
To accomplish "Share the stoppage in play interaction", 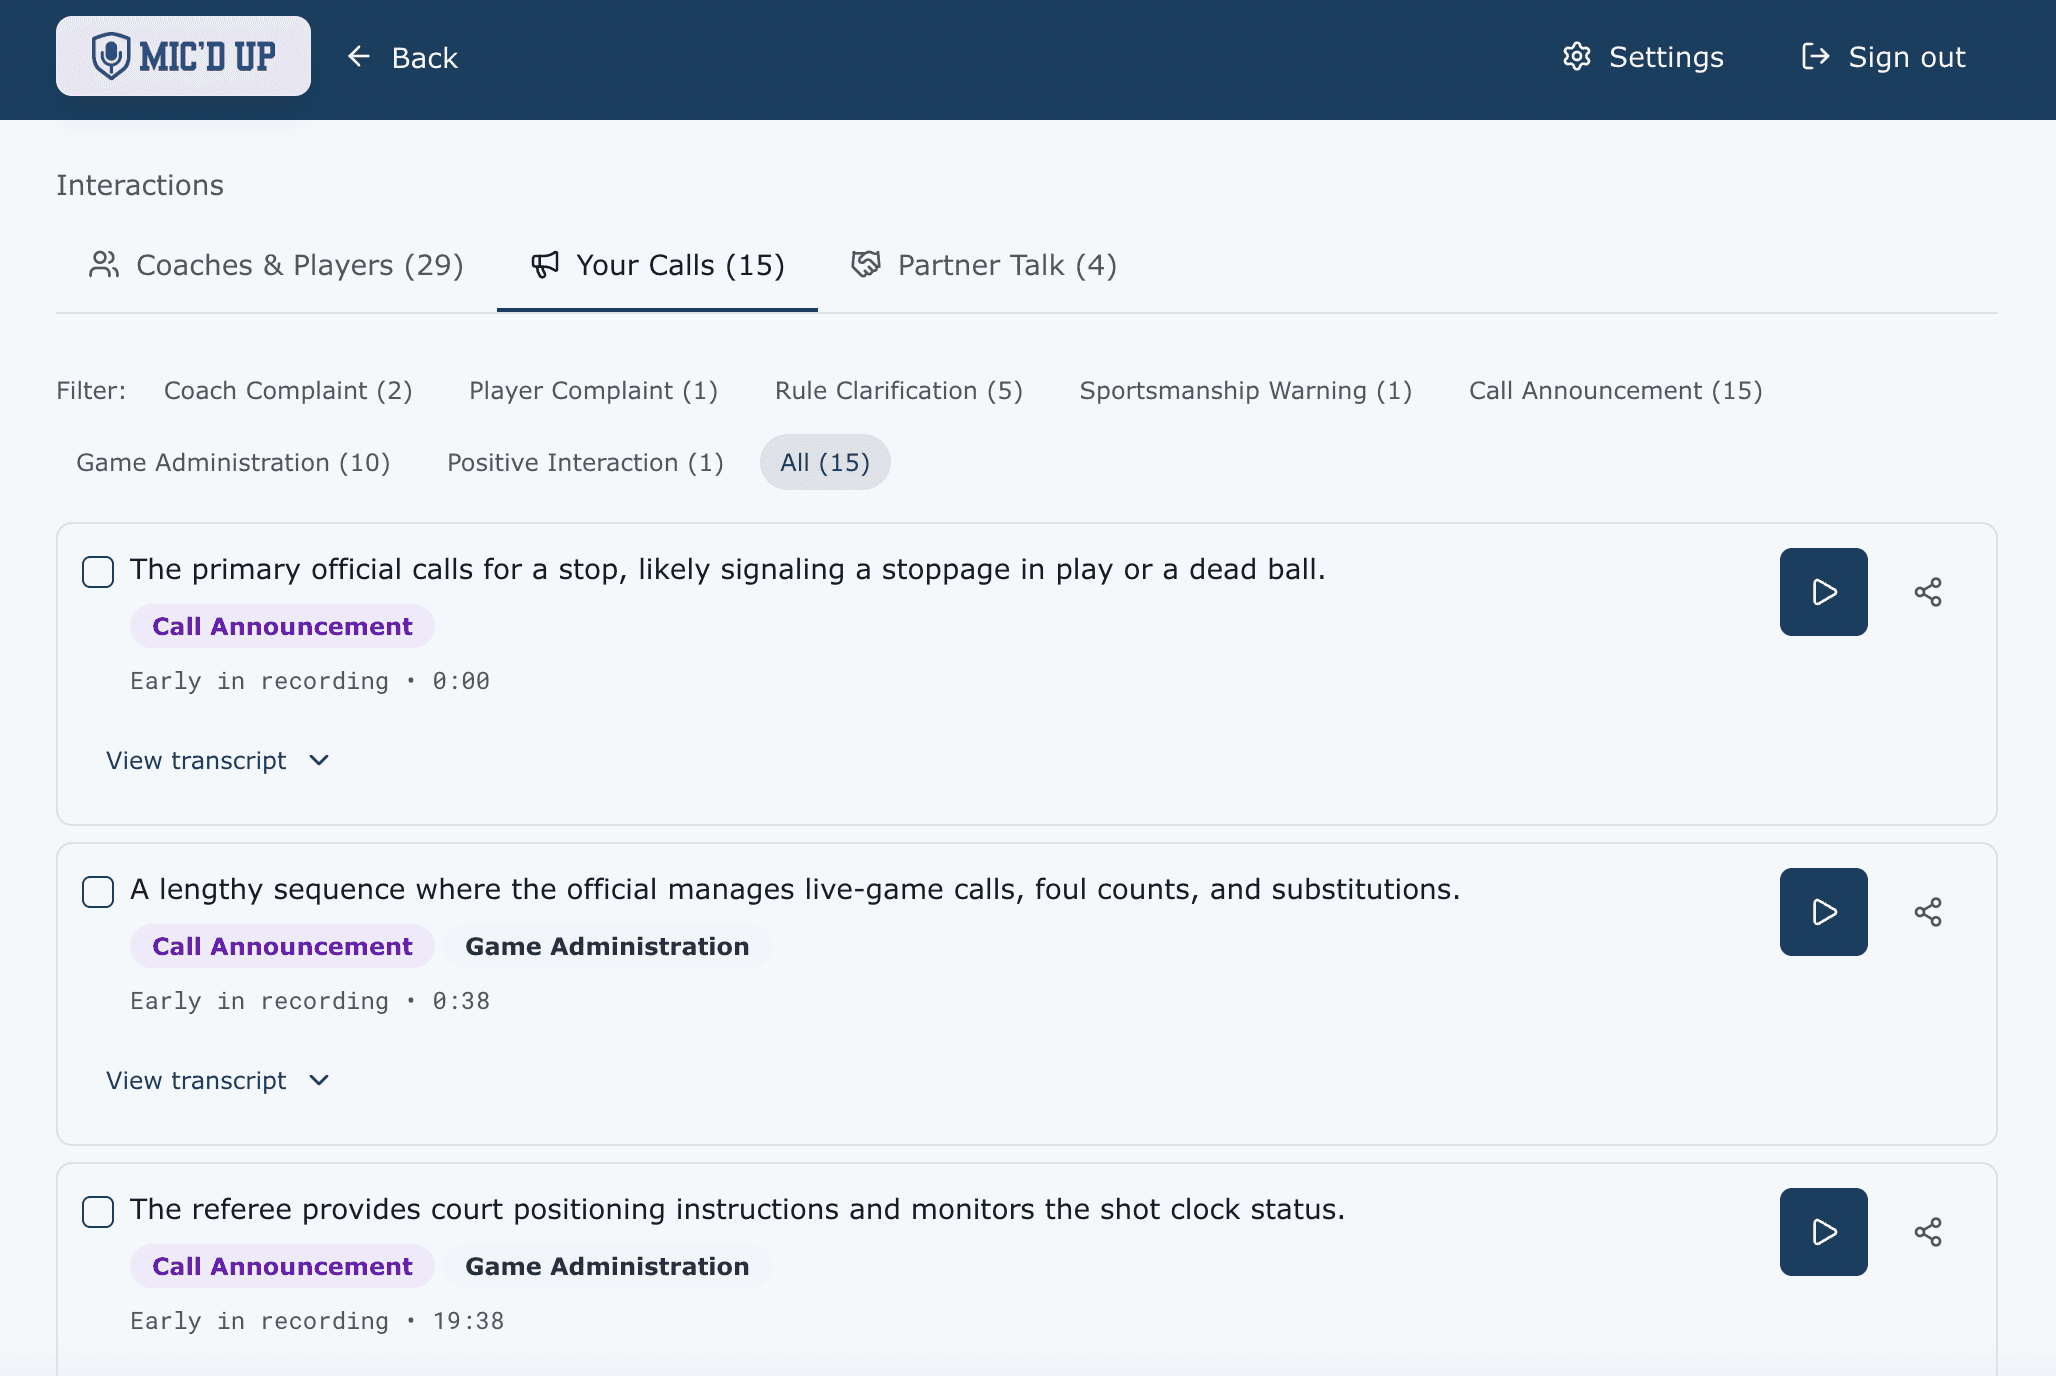I will (1928, 592).
